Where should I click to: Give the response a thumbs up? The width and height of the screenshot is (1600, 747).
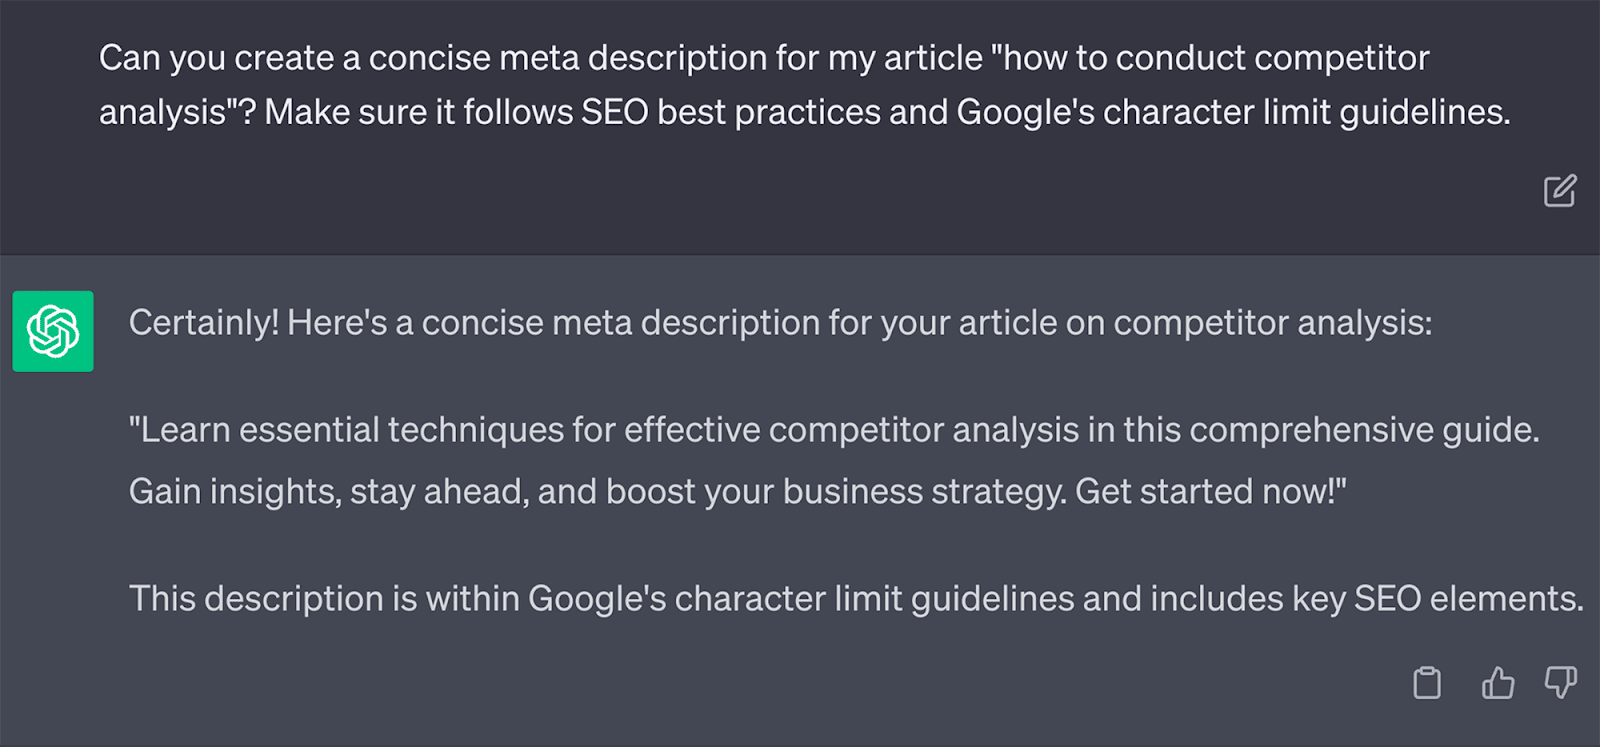[1497, 683]
